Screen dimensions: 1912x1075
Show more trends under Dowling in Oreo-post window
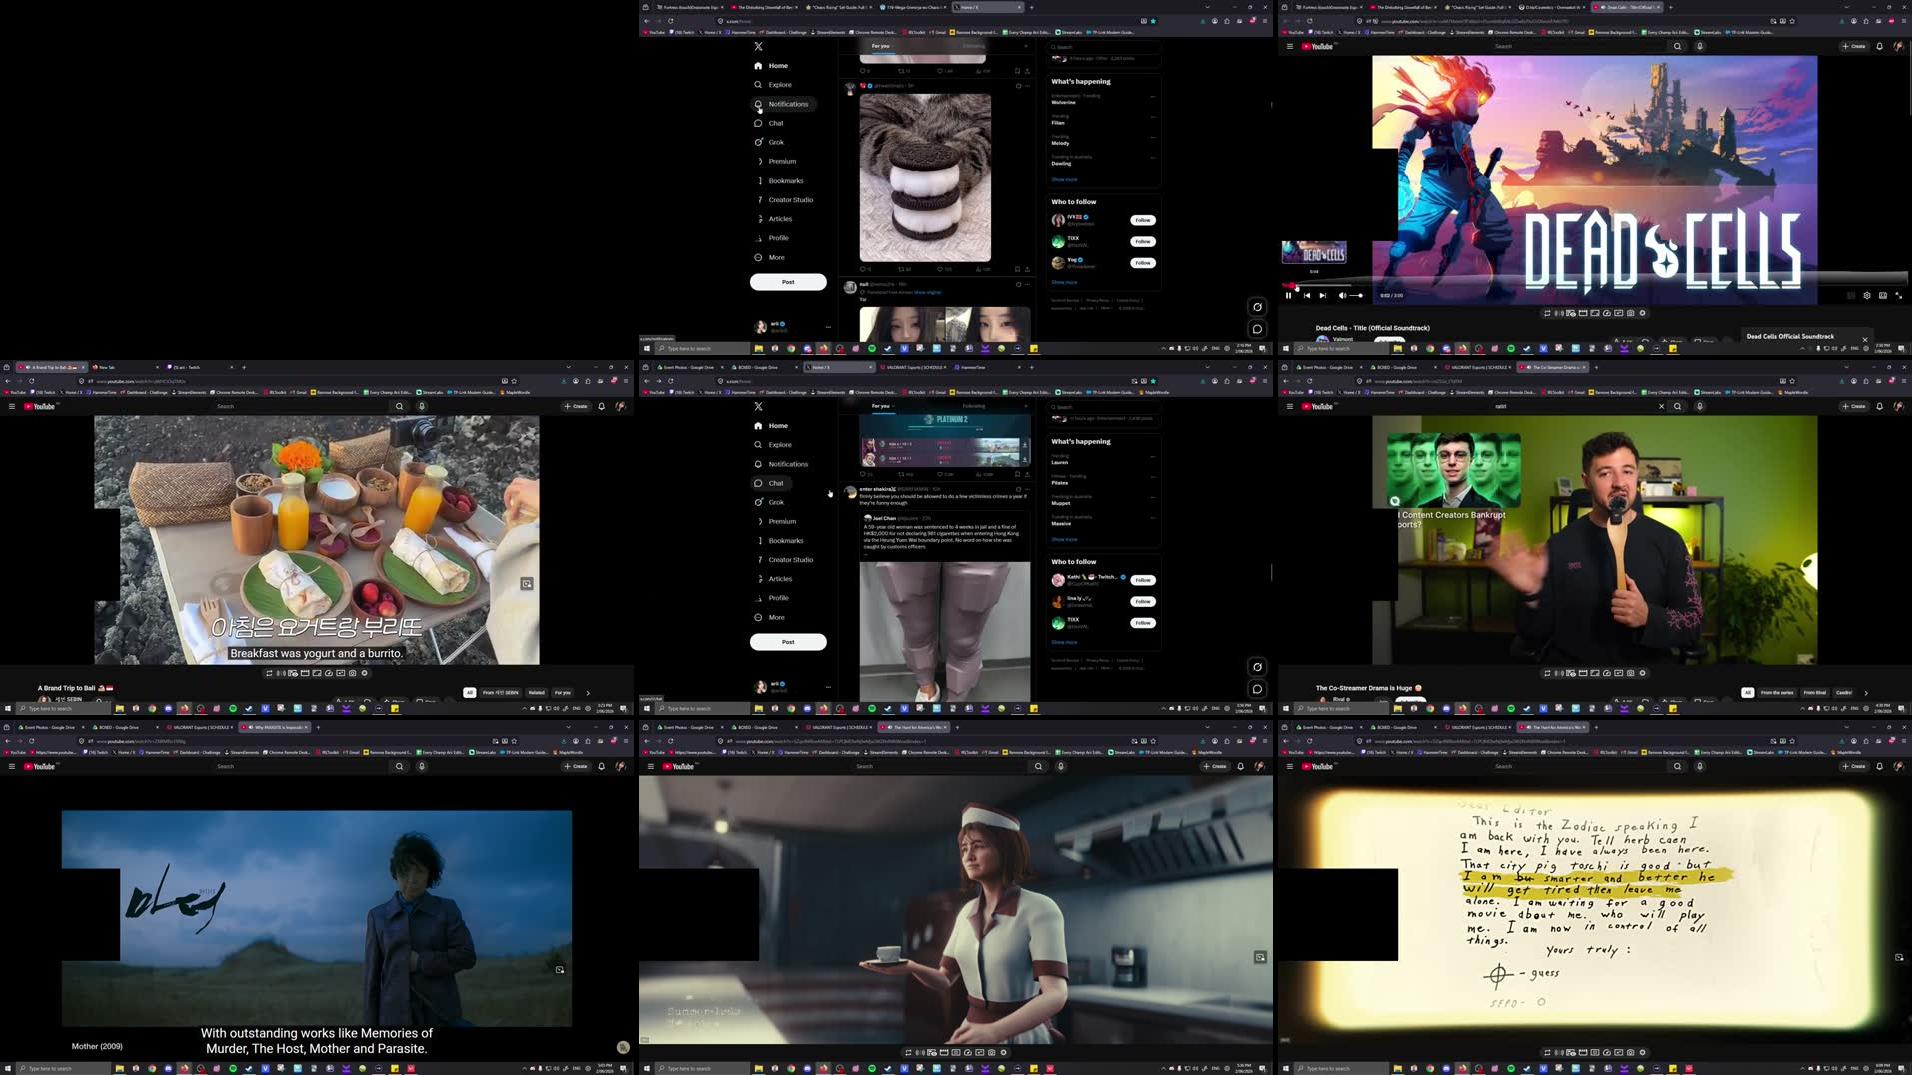tap(1064, 179)
